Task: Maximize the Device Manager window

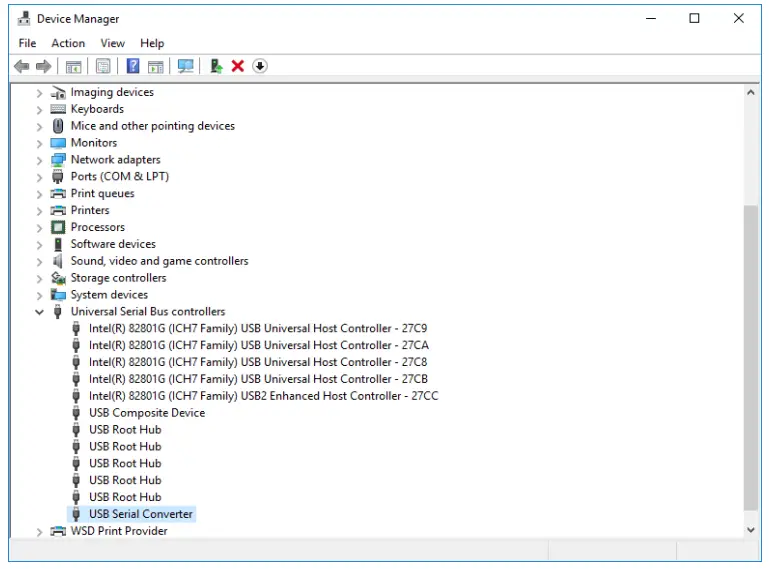Action: tap(694, 19)
